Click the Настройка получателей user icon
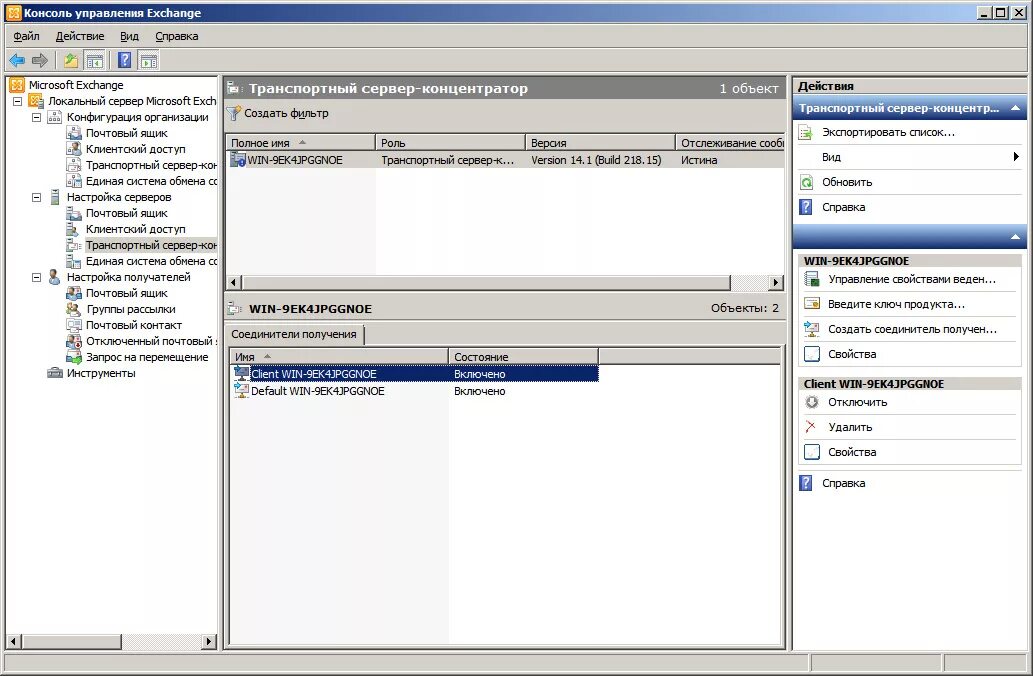The image size is (1033, 676). click(55, 277)
